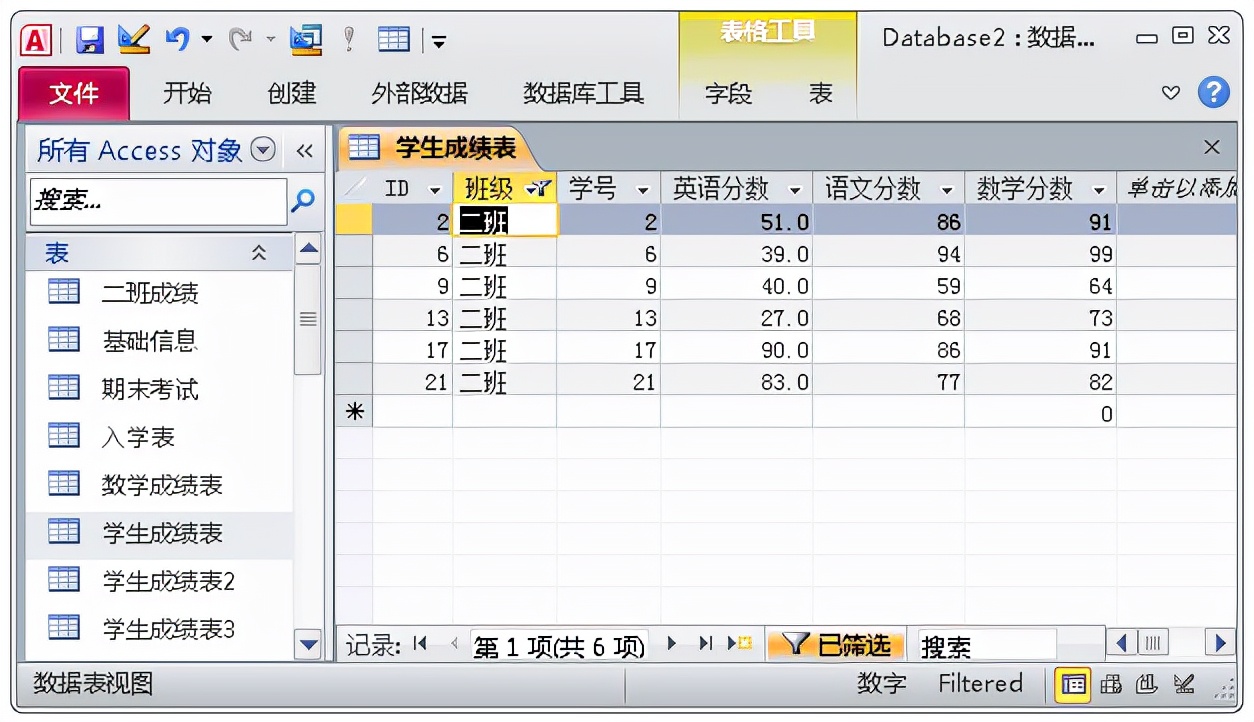Open the Undo history dropdown arrow
Viewport: 1254px width, 722px height.
click(x=207, y=40)
